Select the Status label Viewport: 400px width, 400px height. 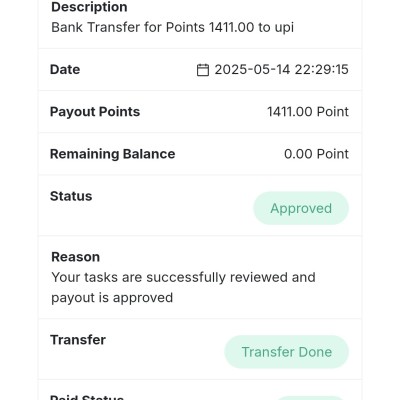(x=71, y=196)
